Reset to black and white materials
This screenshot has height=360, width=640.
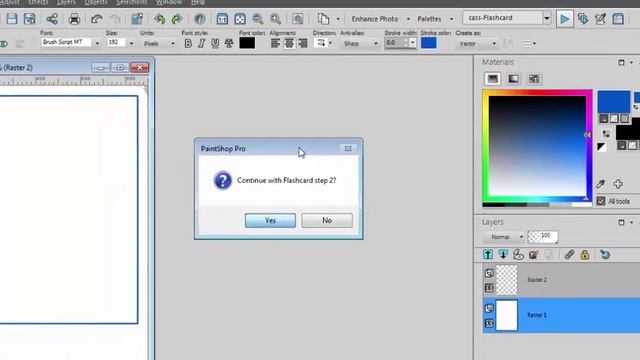tap(601, 147)
